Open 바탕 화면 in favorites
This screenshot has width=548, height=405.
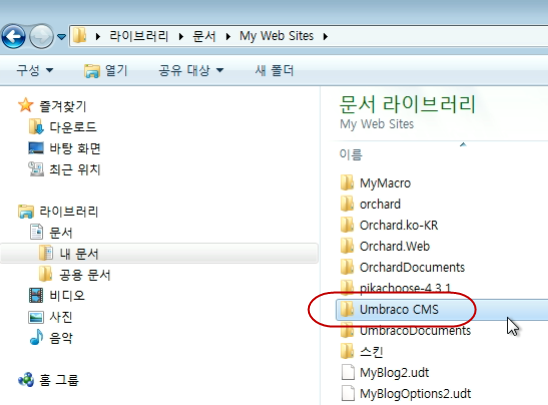pyautogui.click(x=75, y=148)
